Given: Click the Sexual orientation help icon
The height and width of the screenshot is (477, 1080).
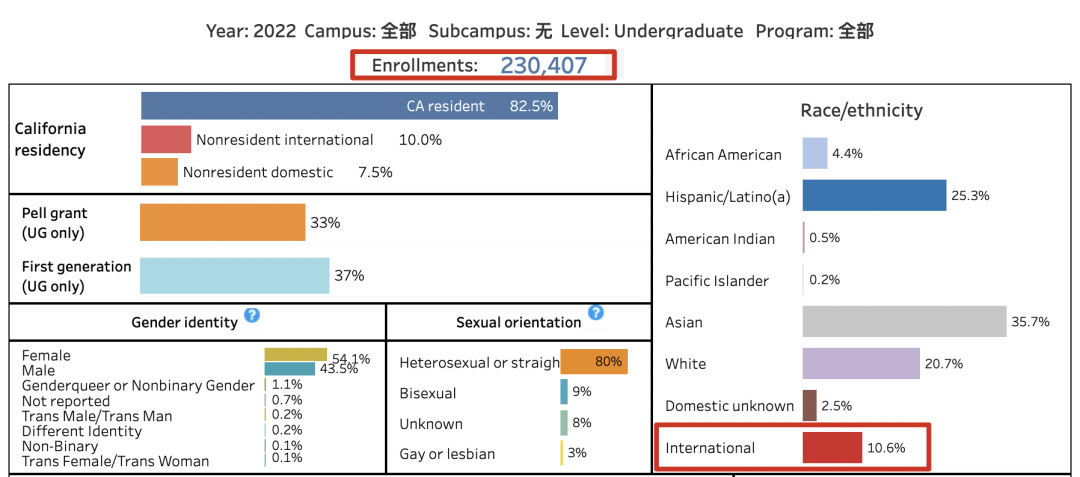Looking at the screenshot, I should 596,313.
